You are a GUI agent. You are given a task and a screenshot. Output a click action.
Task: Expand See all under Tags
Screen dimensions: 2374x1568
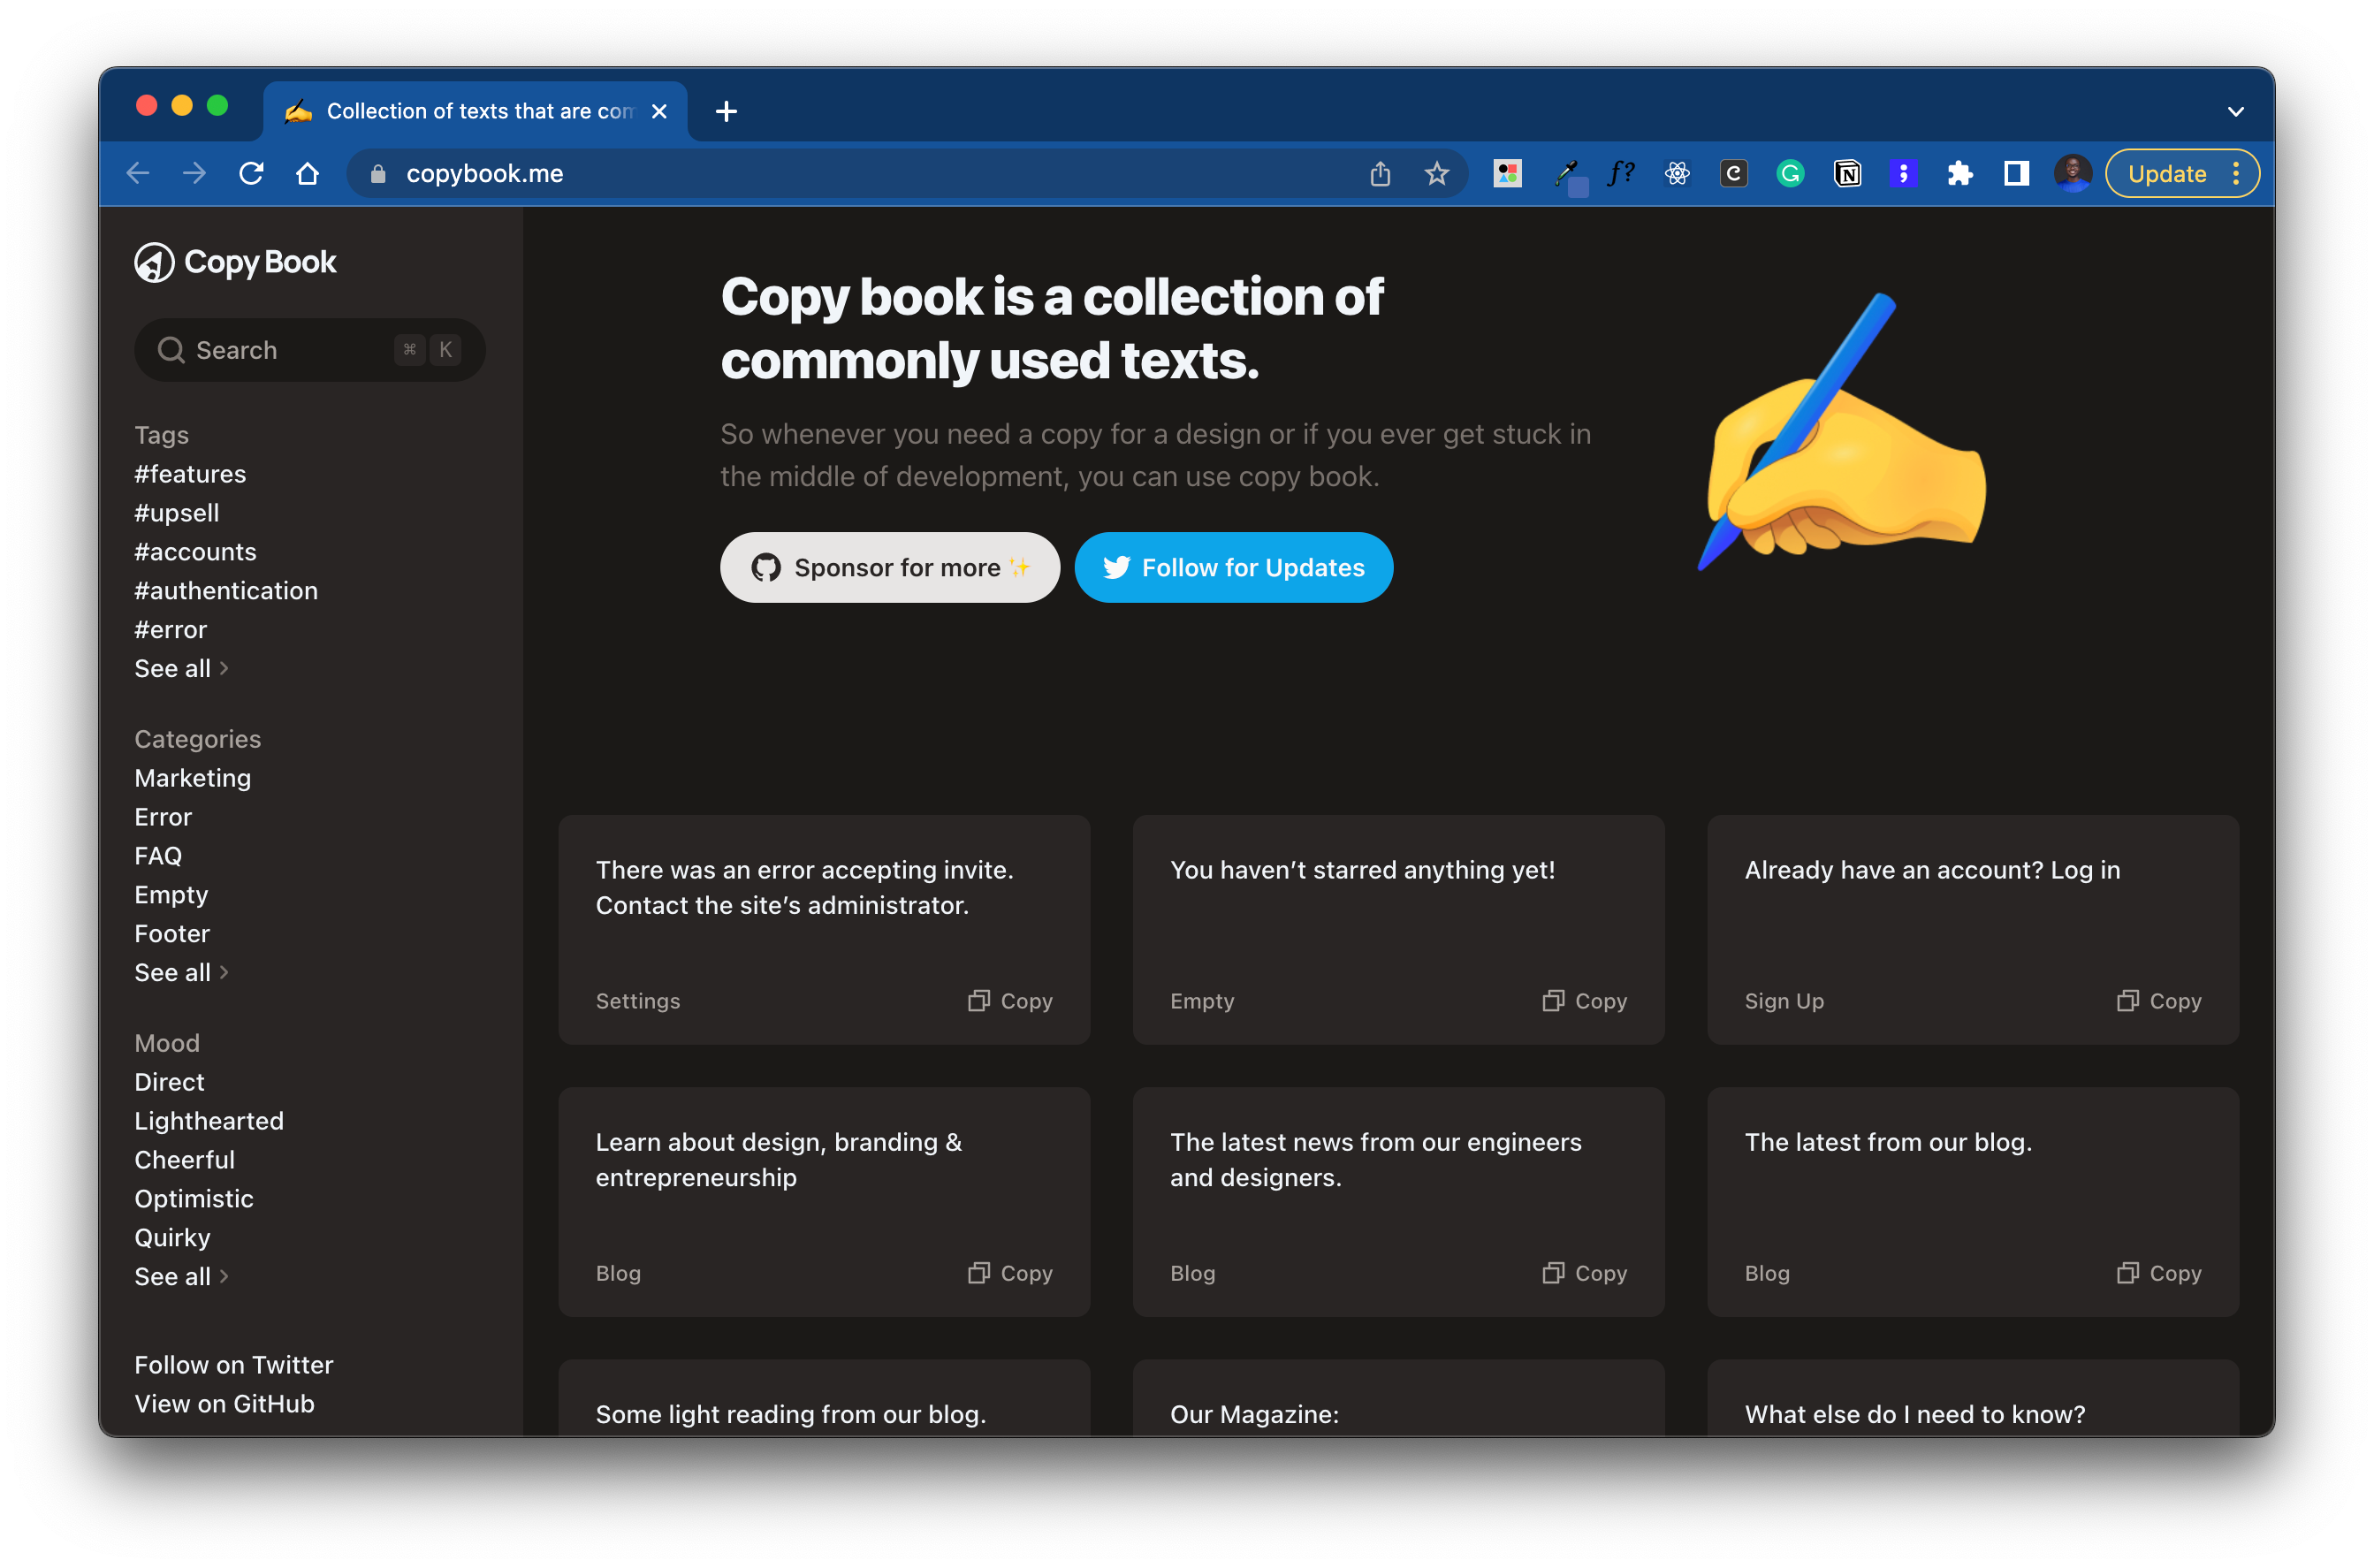coord(181,668)
